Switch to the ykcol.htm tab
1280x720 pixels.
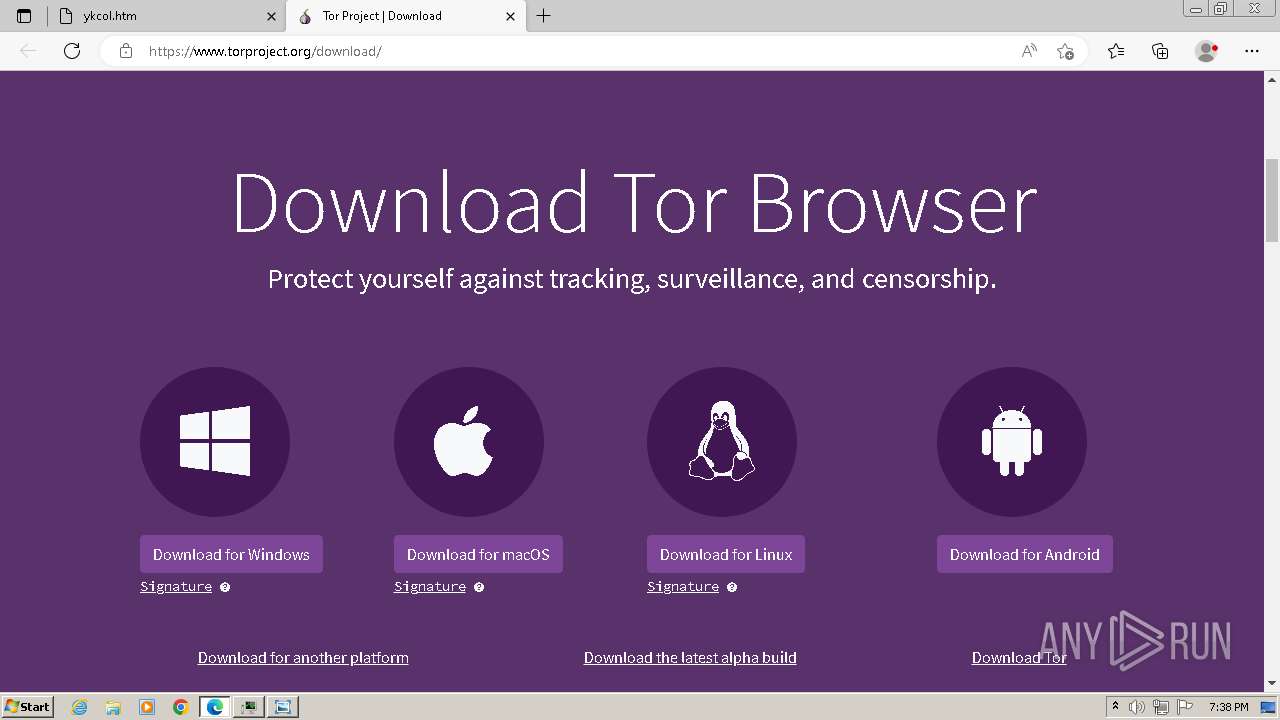tap(167, 16)
